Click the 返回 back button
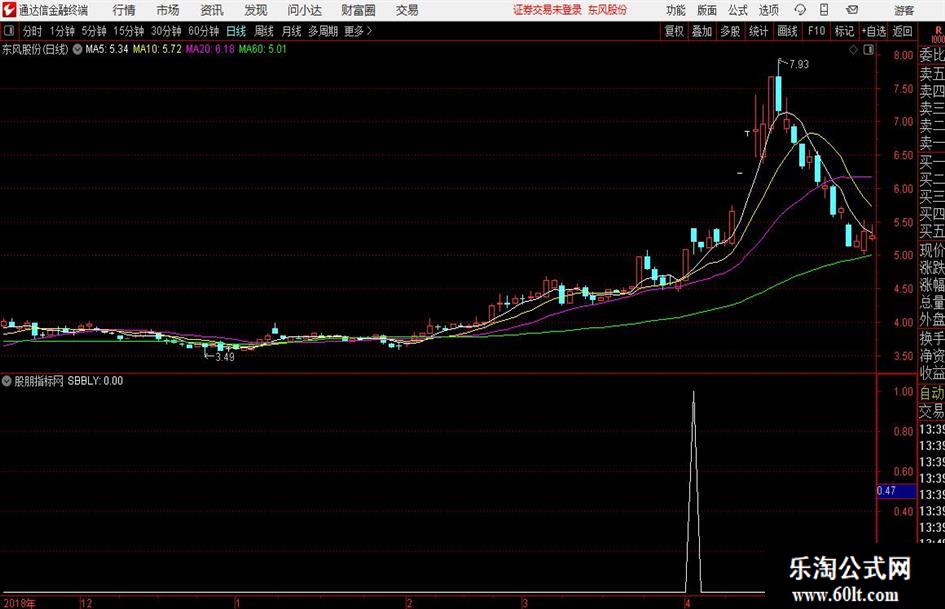The width and height of the screenshot is (945, 609). (902, 31)
